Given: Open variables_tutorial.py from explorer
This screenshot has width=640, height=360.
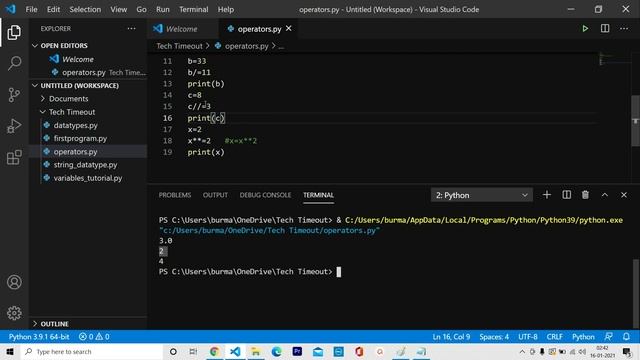Looking at the screenshot, I should pyautogui.click(x=89, y=178).
